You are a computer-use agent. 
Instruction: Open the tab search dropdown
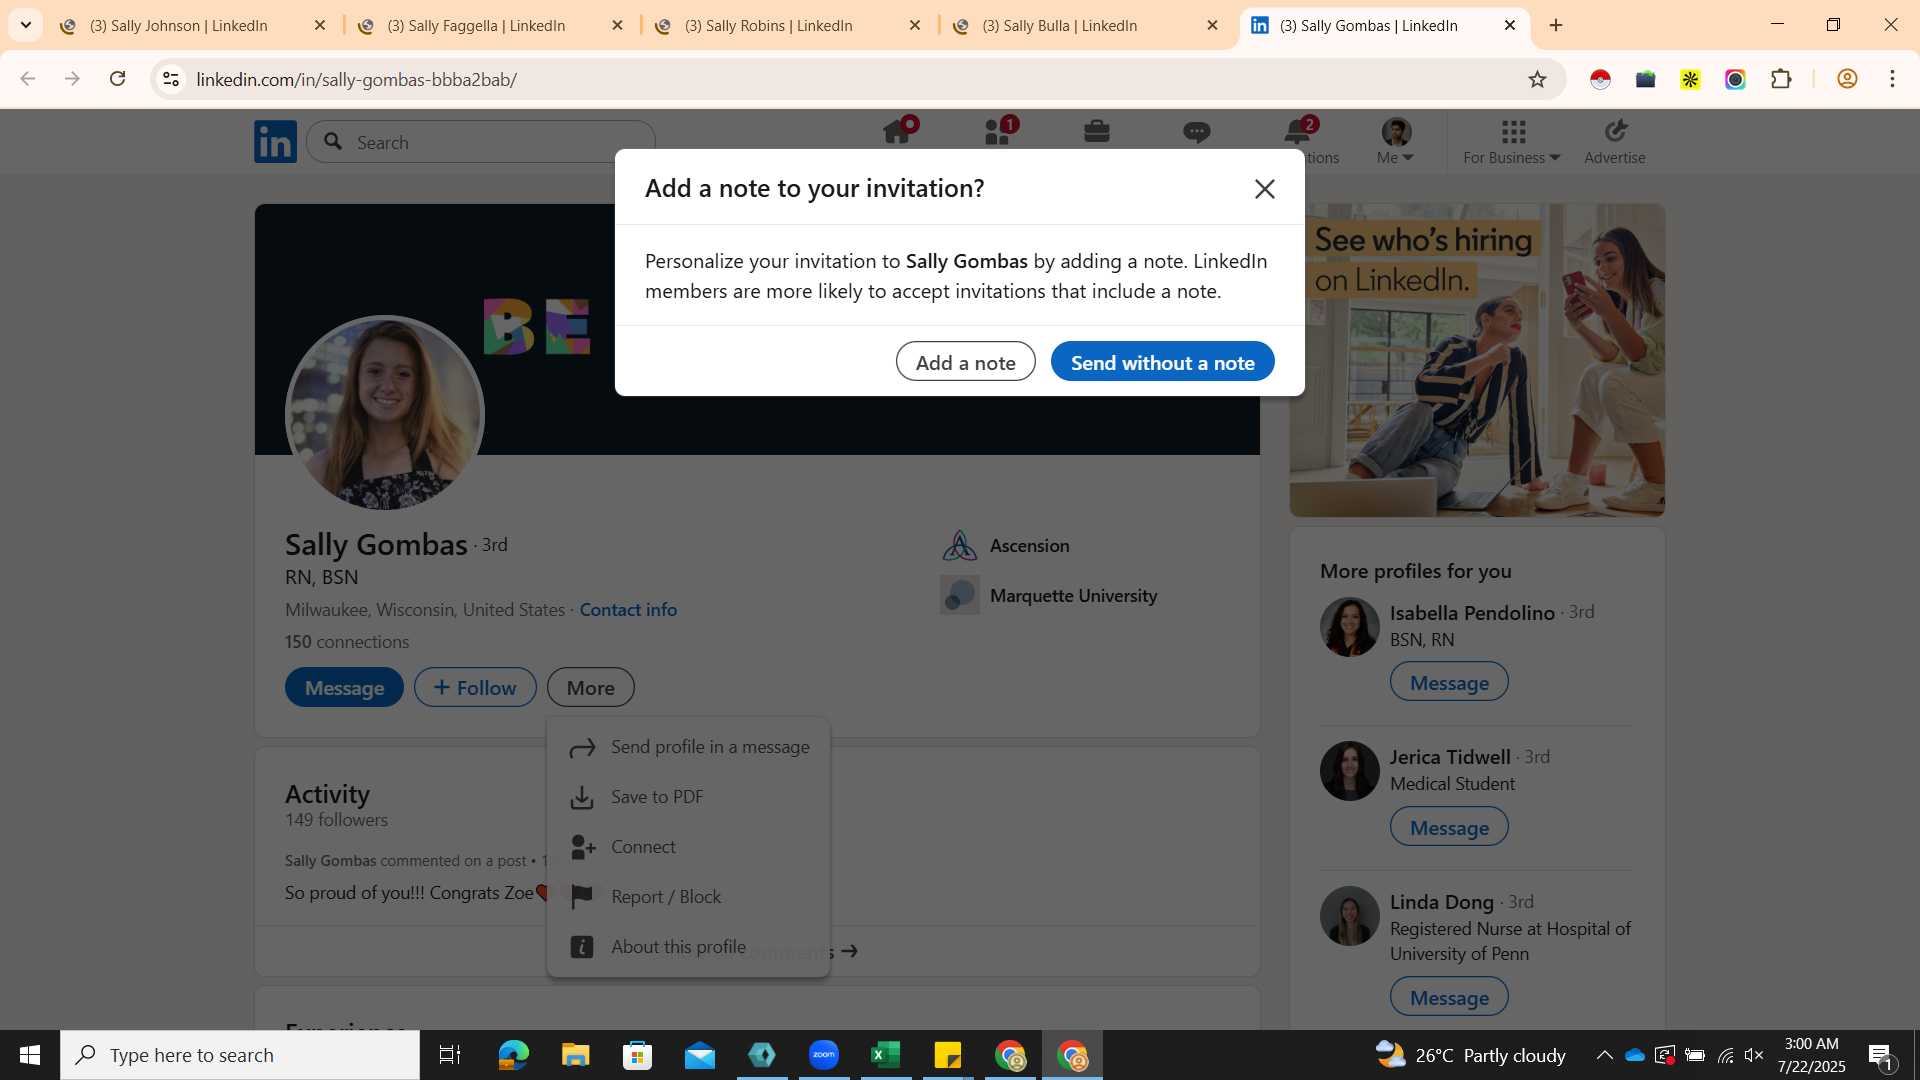(x=26, y=25)
